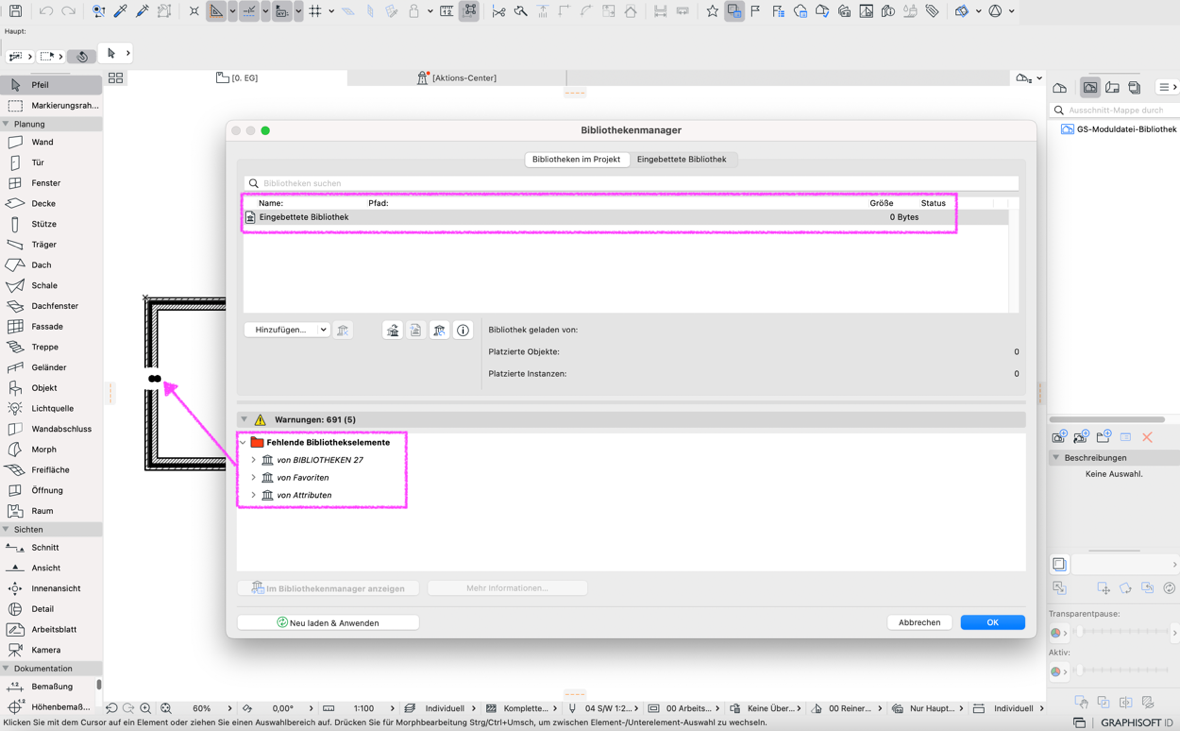
Task: Collapse the Sichten toolbox section
Action: [x=6, y=530]
